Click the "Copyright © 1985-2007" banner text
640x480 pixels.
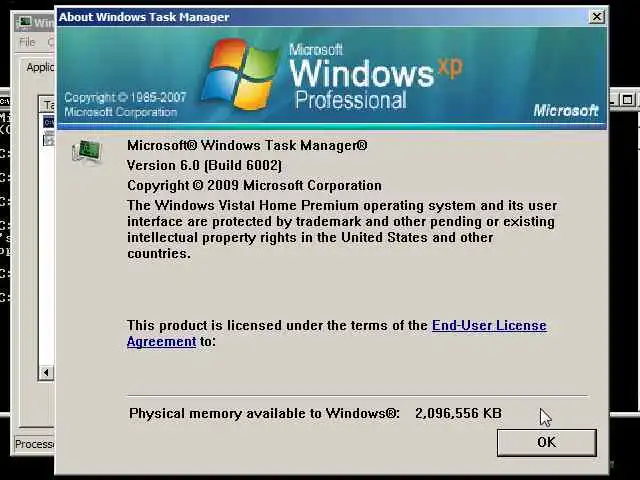pyautogui.click(x=125, y=98)
